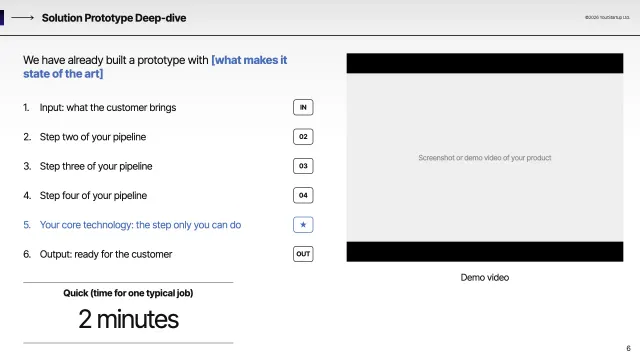Select 'Step three of your pipeline' line
This screenshot has height=360, width=640.
96,166
